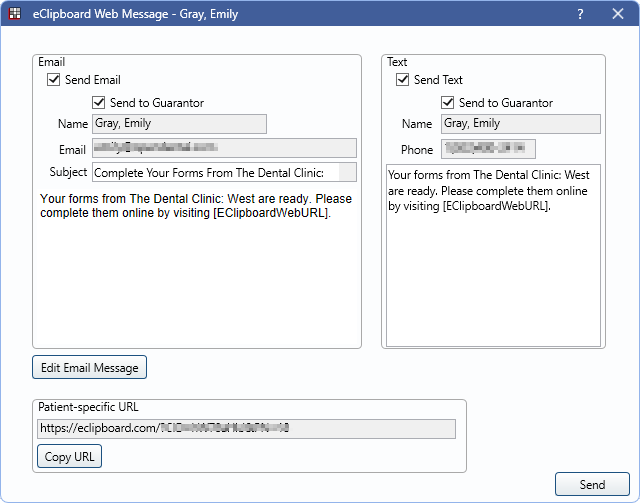This screenshot has height=503, width=640.
Task: Close the eClipboard Web Message window
Action: coord(617,15)
